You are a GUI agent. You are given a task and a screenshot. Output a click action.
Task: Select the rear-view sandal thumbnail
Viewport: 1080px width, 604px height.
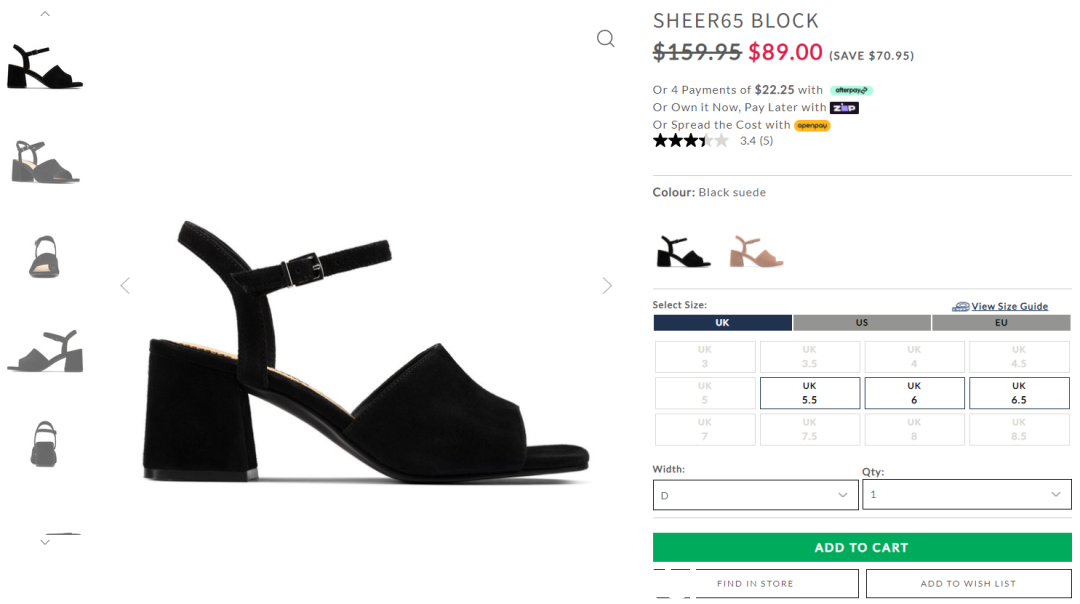point(44,444)
